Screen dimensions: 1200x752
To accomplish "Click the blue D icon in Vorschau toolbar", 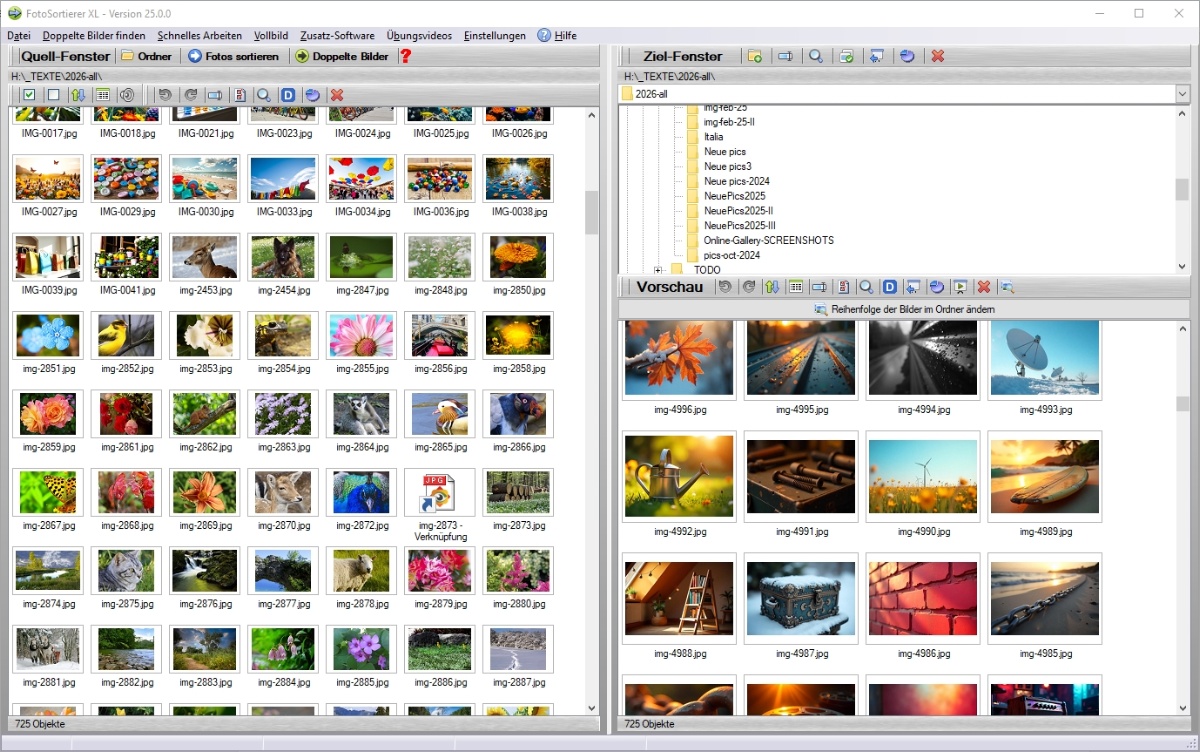I will (x=889, y=287).
